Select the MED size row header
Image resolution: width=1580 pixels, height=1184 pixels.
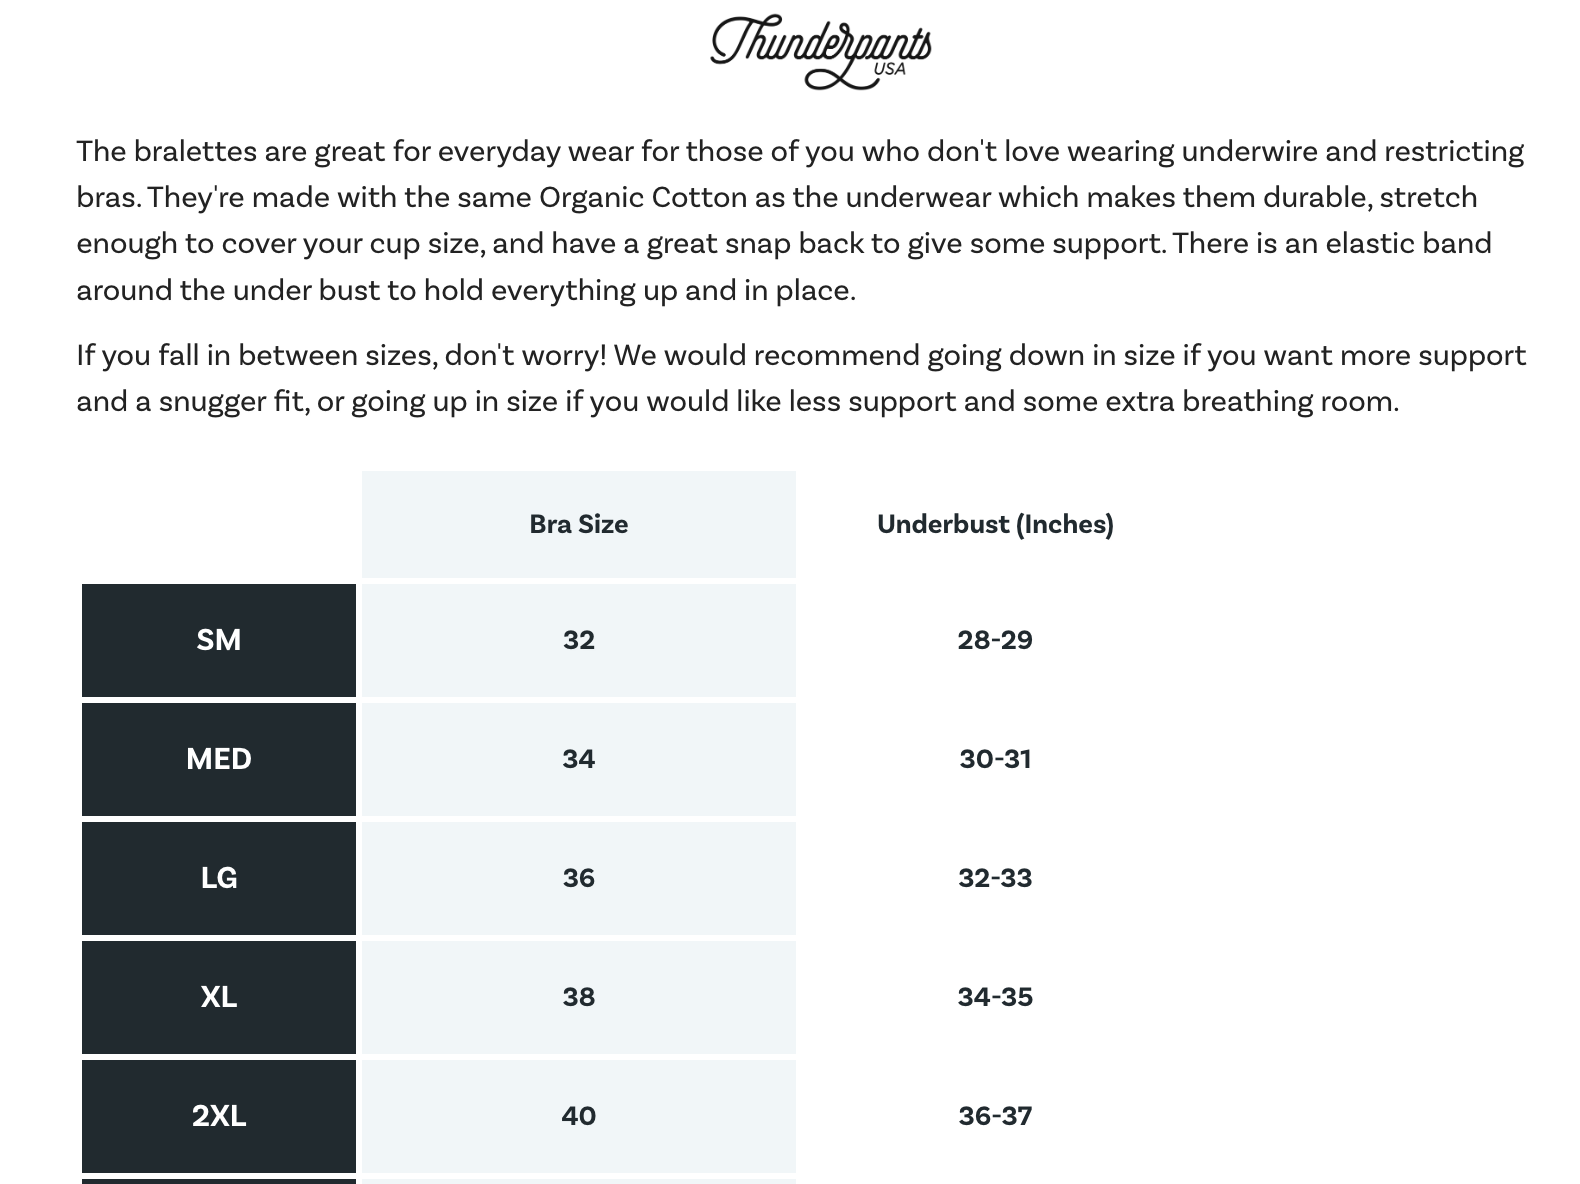point(219,759)
